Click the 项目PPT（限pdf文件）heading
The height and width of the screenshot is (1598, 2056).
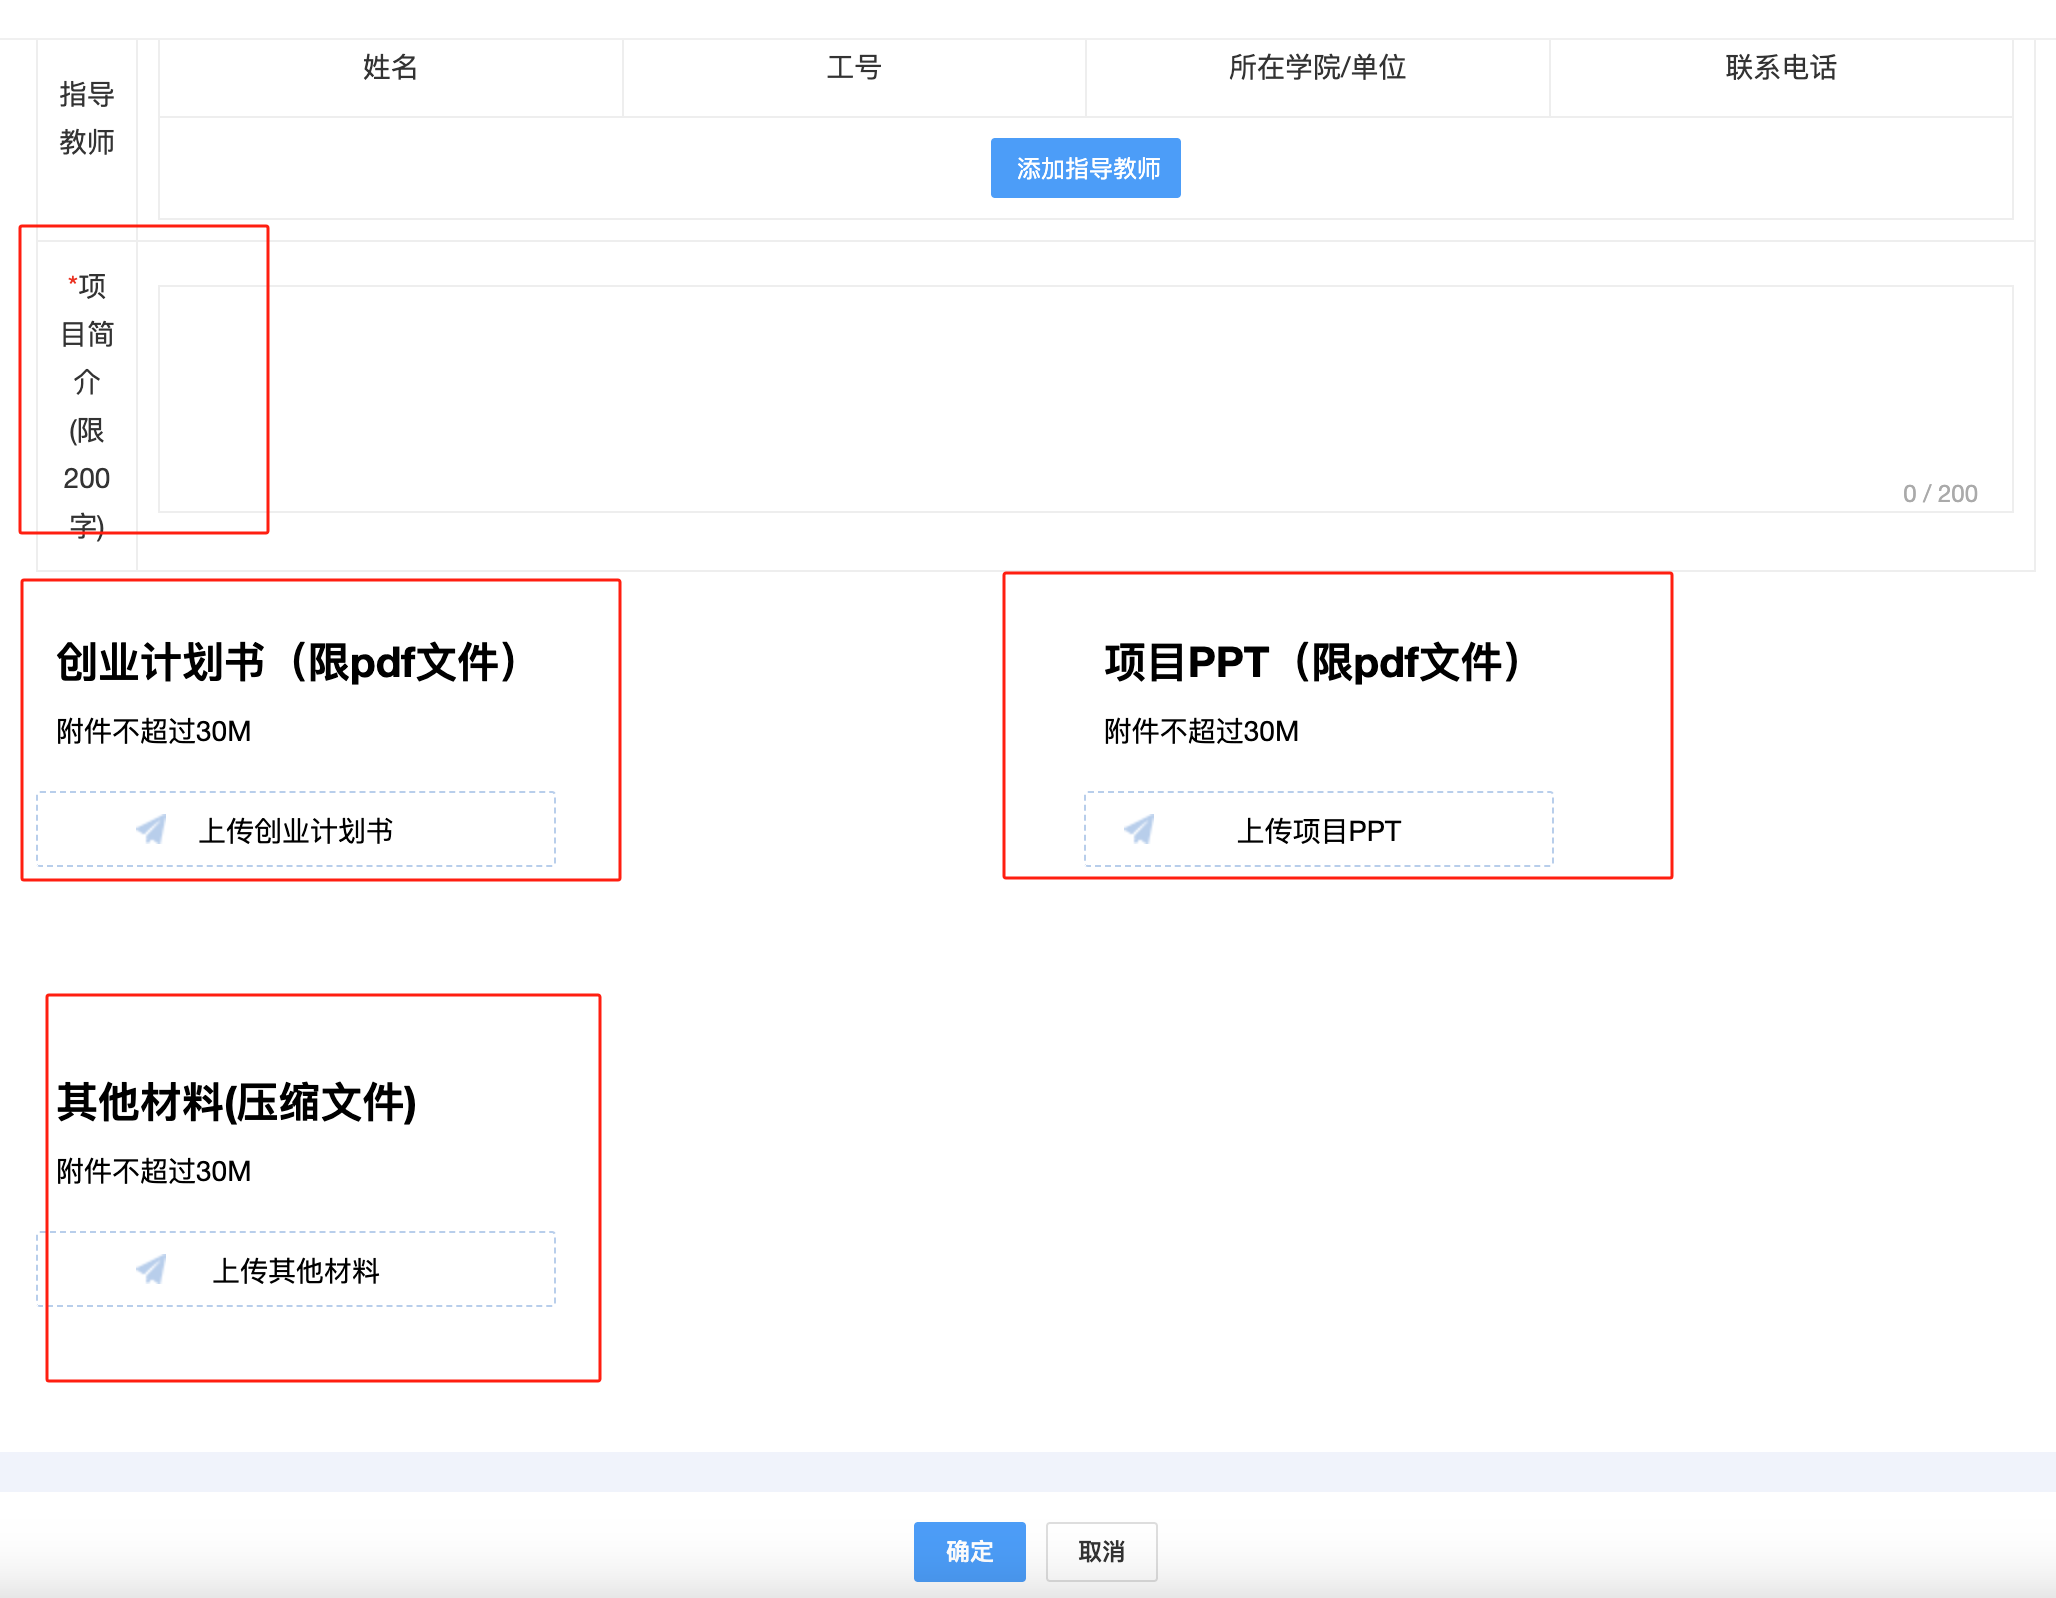1313,662
